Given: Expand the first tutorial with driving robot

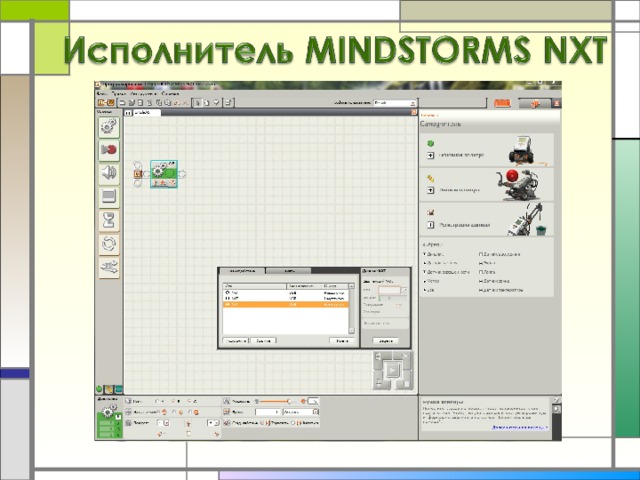Looking at the screenshot, I should (x=430, y=156).
